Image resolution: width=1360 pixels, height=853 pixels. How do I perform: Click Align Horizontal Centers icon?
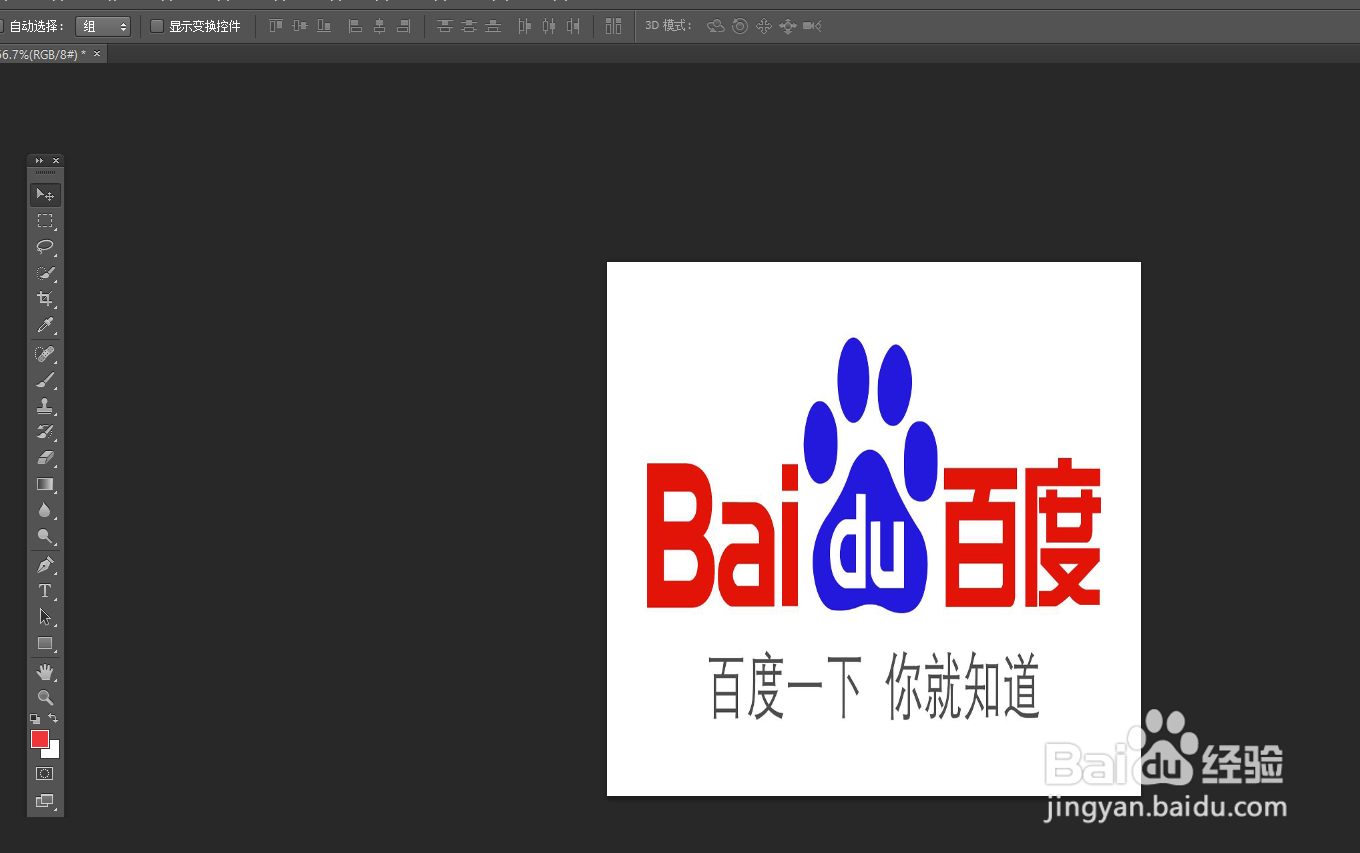[x=379, y=26]
